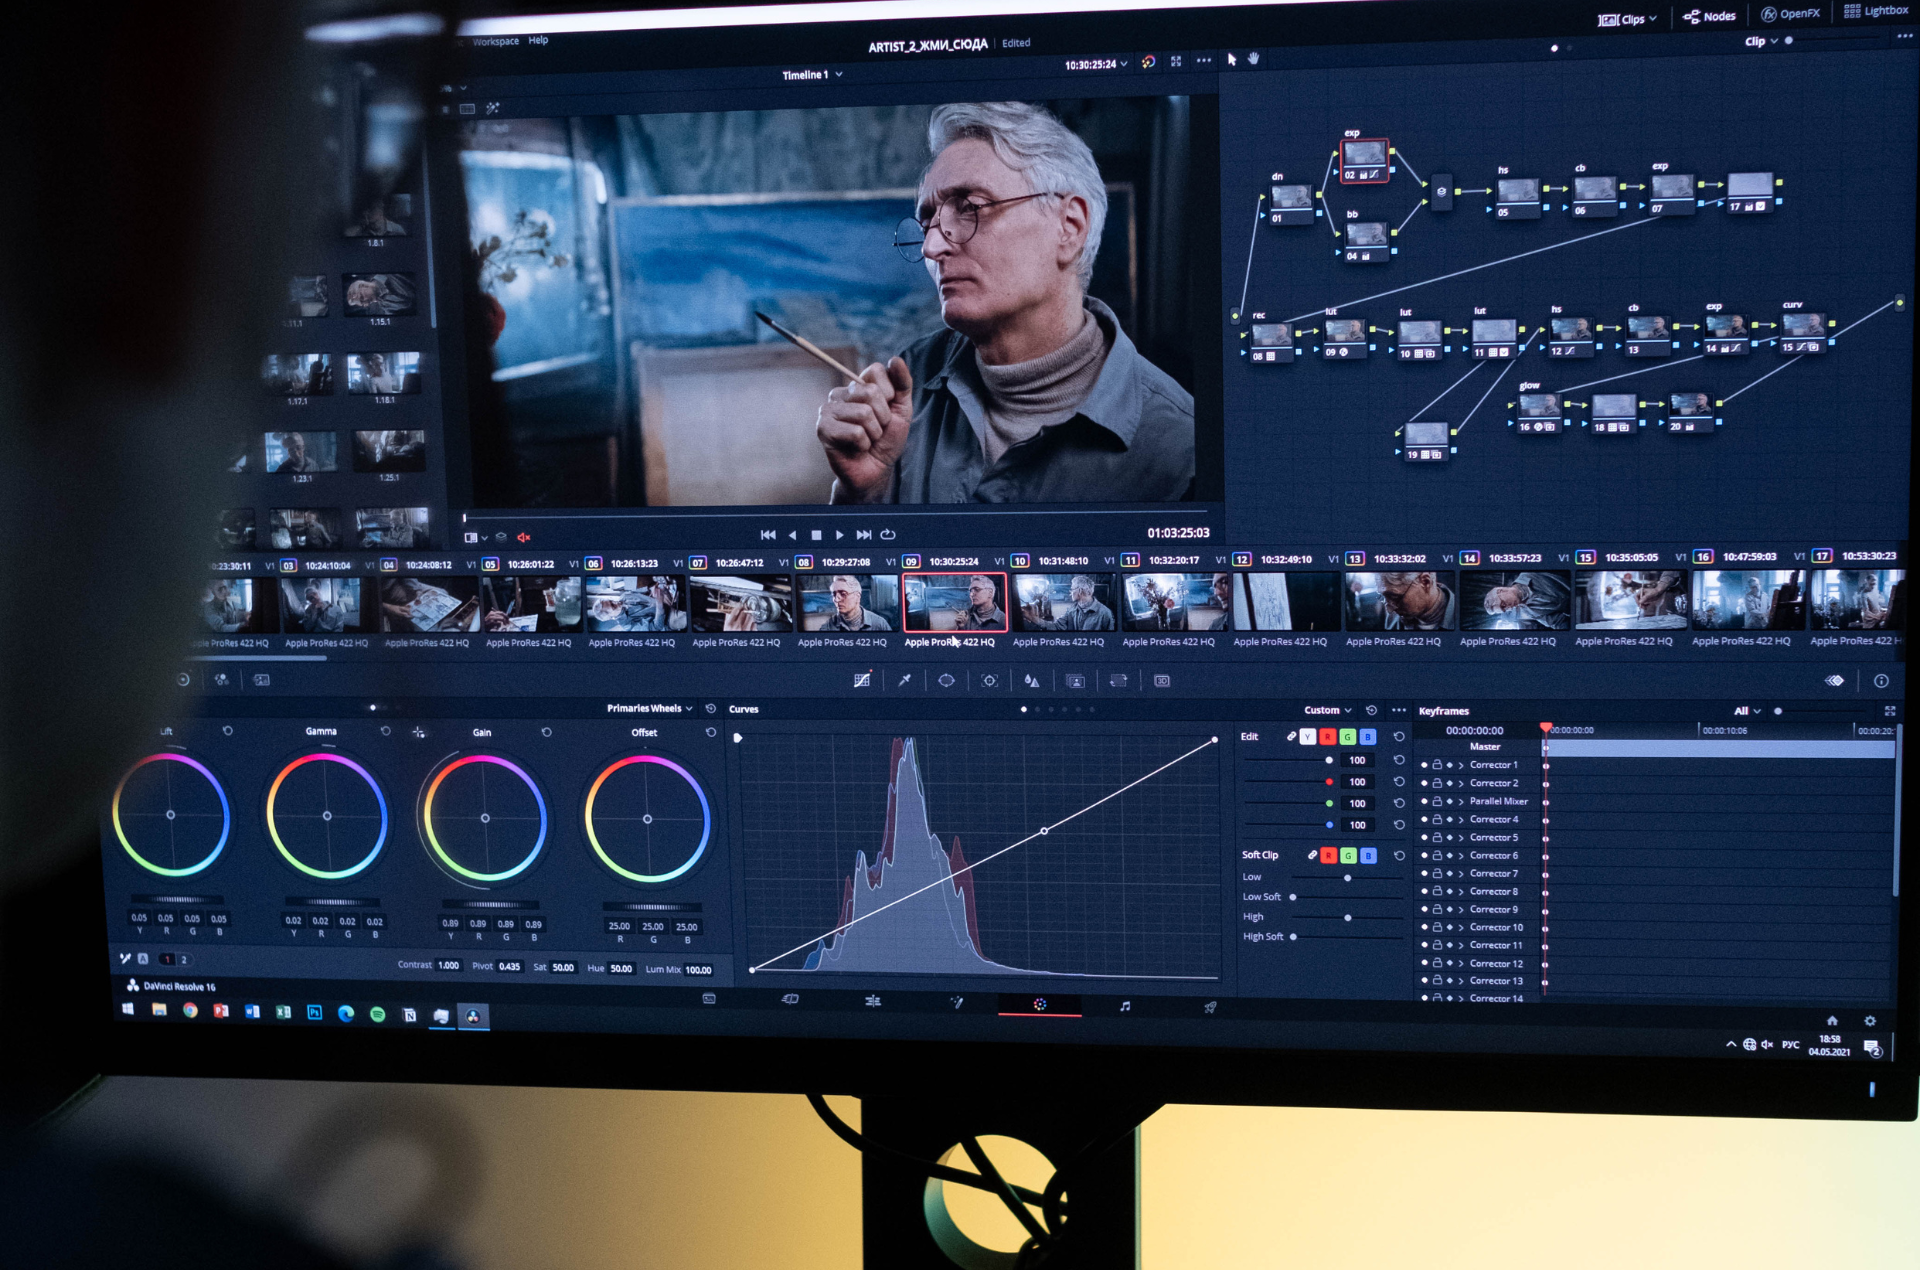The height and width of the screenshot is (1270, 1920).
Task: Reset the Gain wheel
Action: [546, 732]
